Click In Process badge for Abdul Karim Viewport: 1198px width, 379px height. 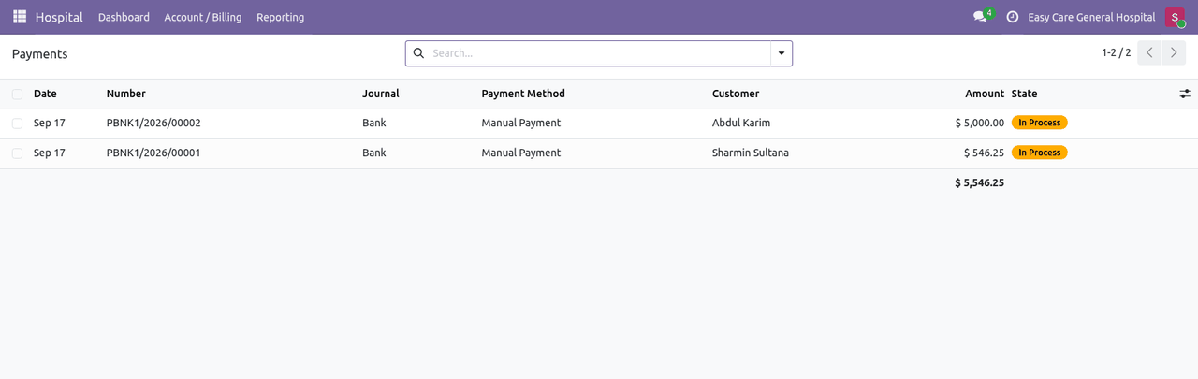click(x=1039, y=122)
